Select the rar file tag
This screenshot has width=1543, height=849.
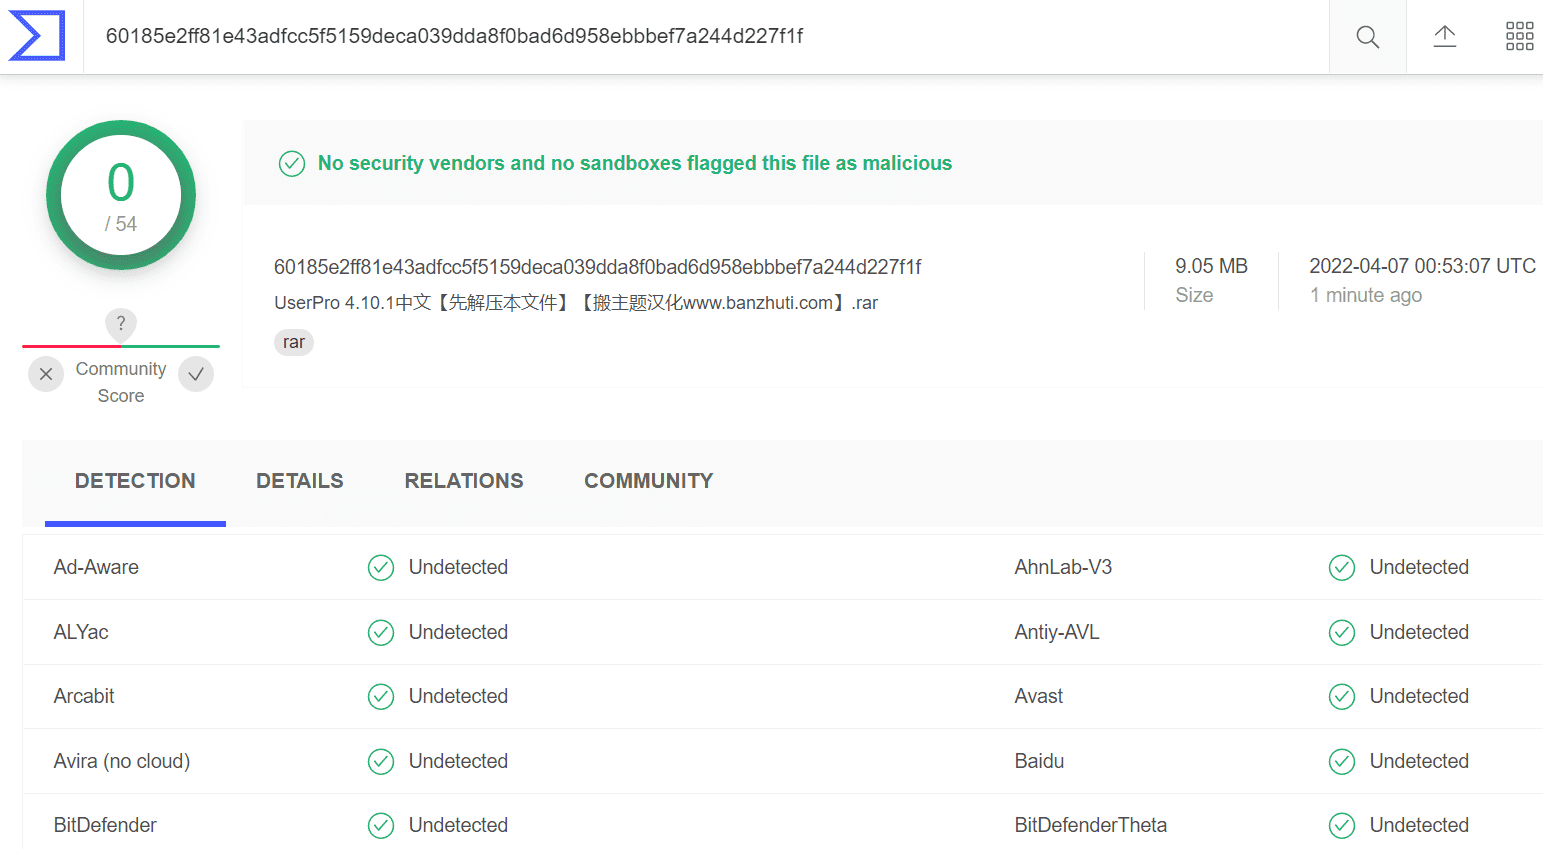coord(294,342)
